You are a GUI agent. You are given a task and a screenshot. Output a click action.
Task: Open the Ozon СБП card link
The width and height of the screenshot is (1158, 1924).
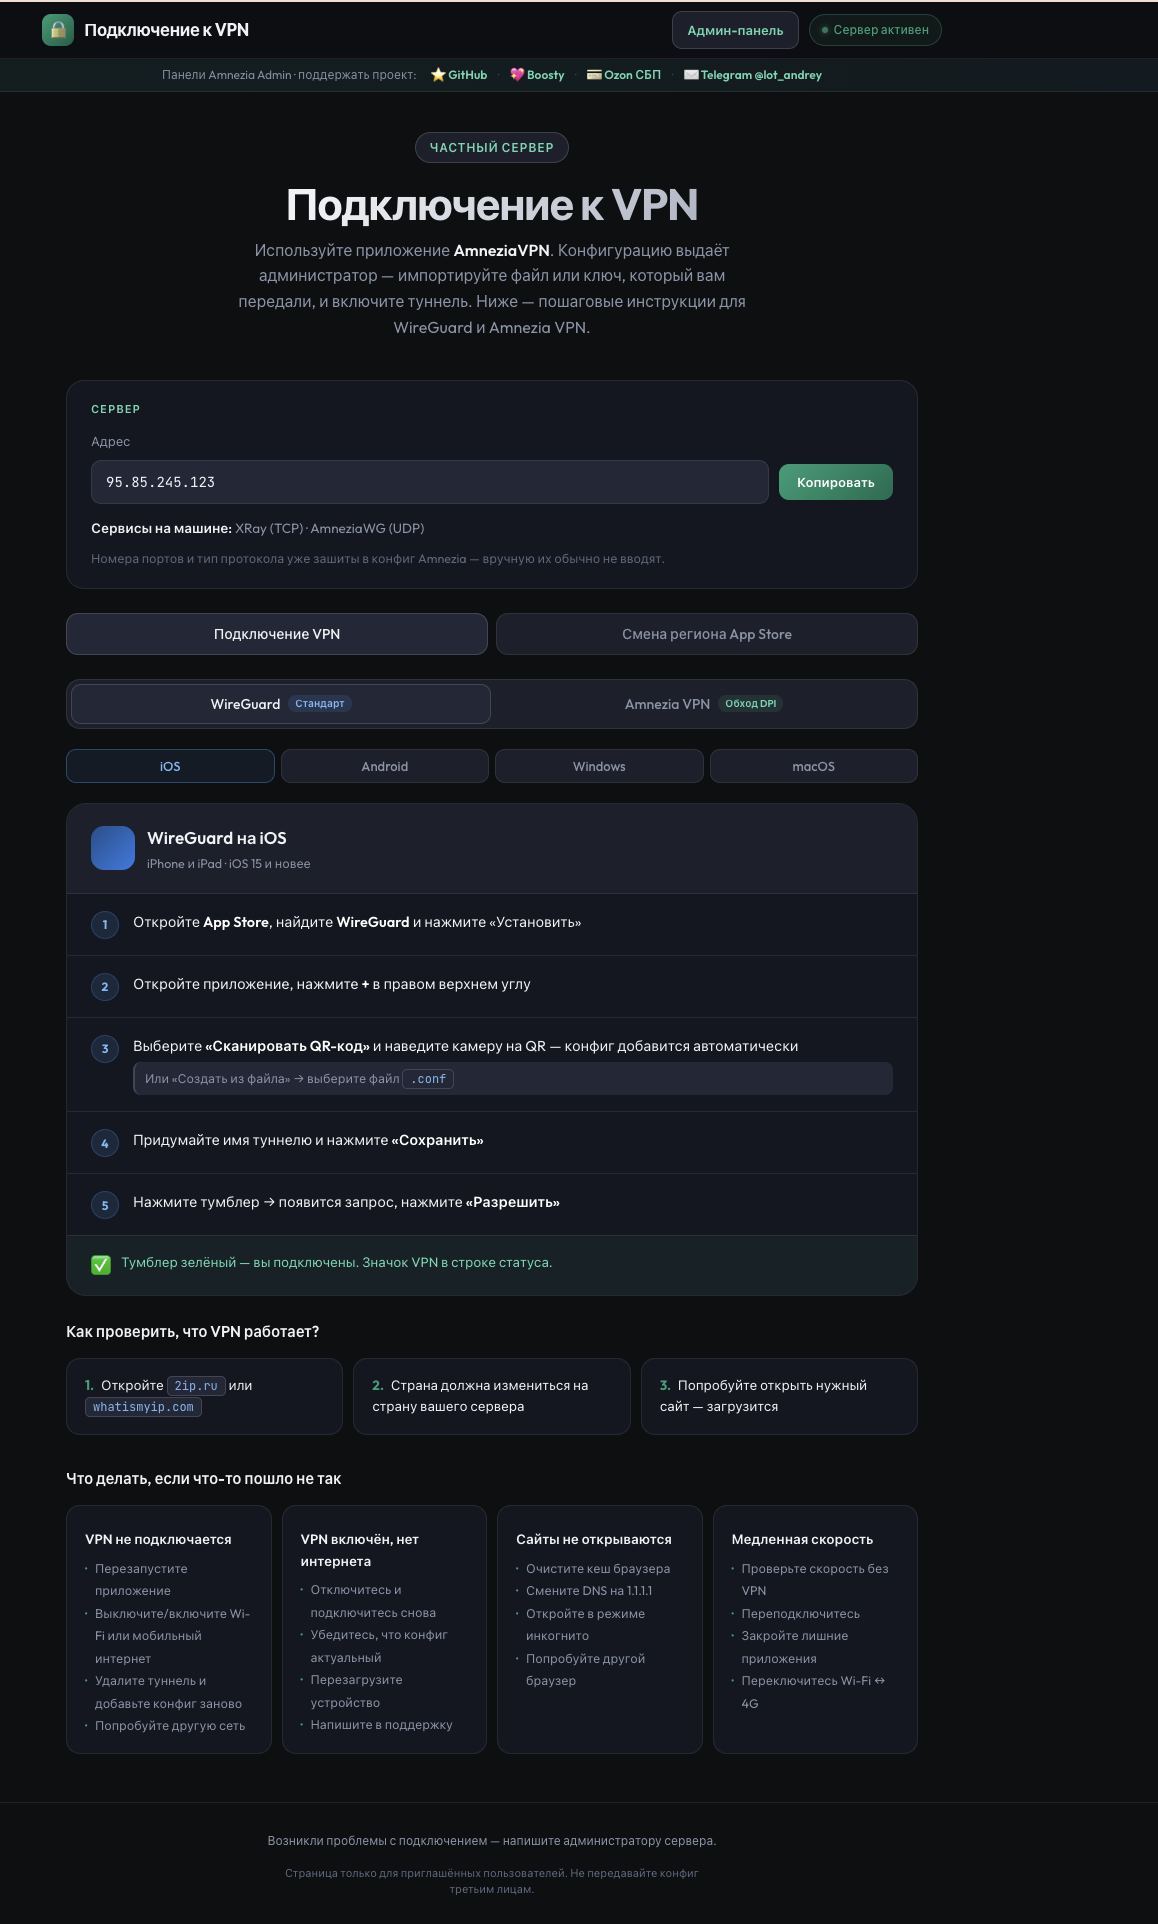[624, 75]
